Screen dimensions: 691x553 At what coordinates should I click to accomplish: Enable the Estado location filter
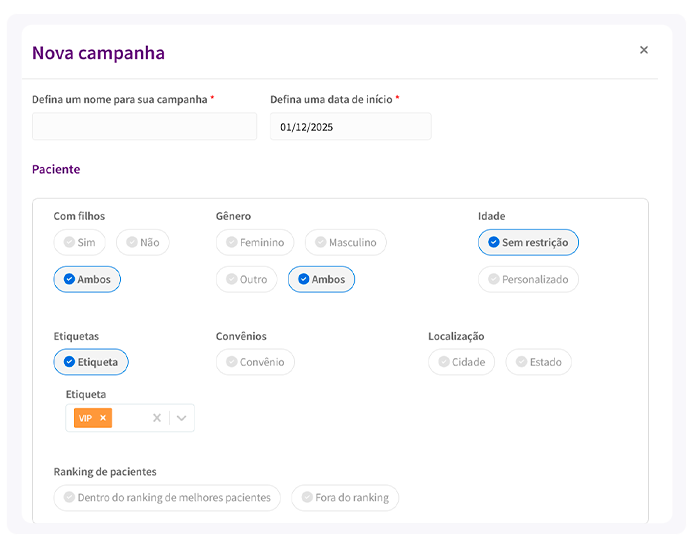tap(538, 362)
